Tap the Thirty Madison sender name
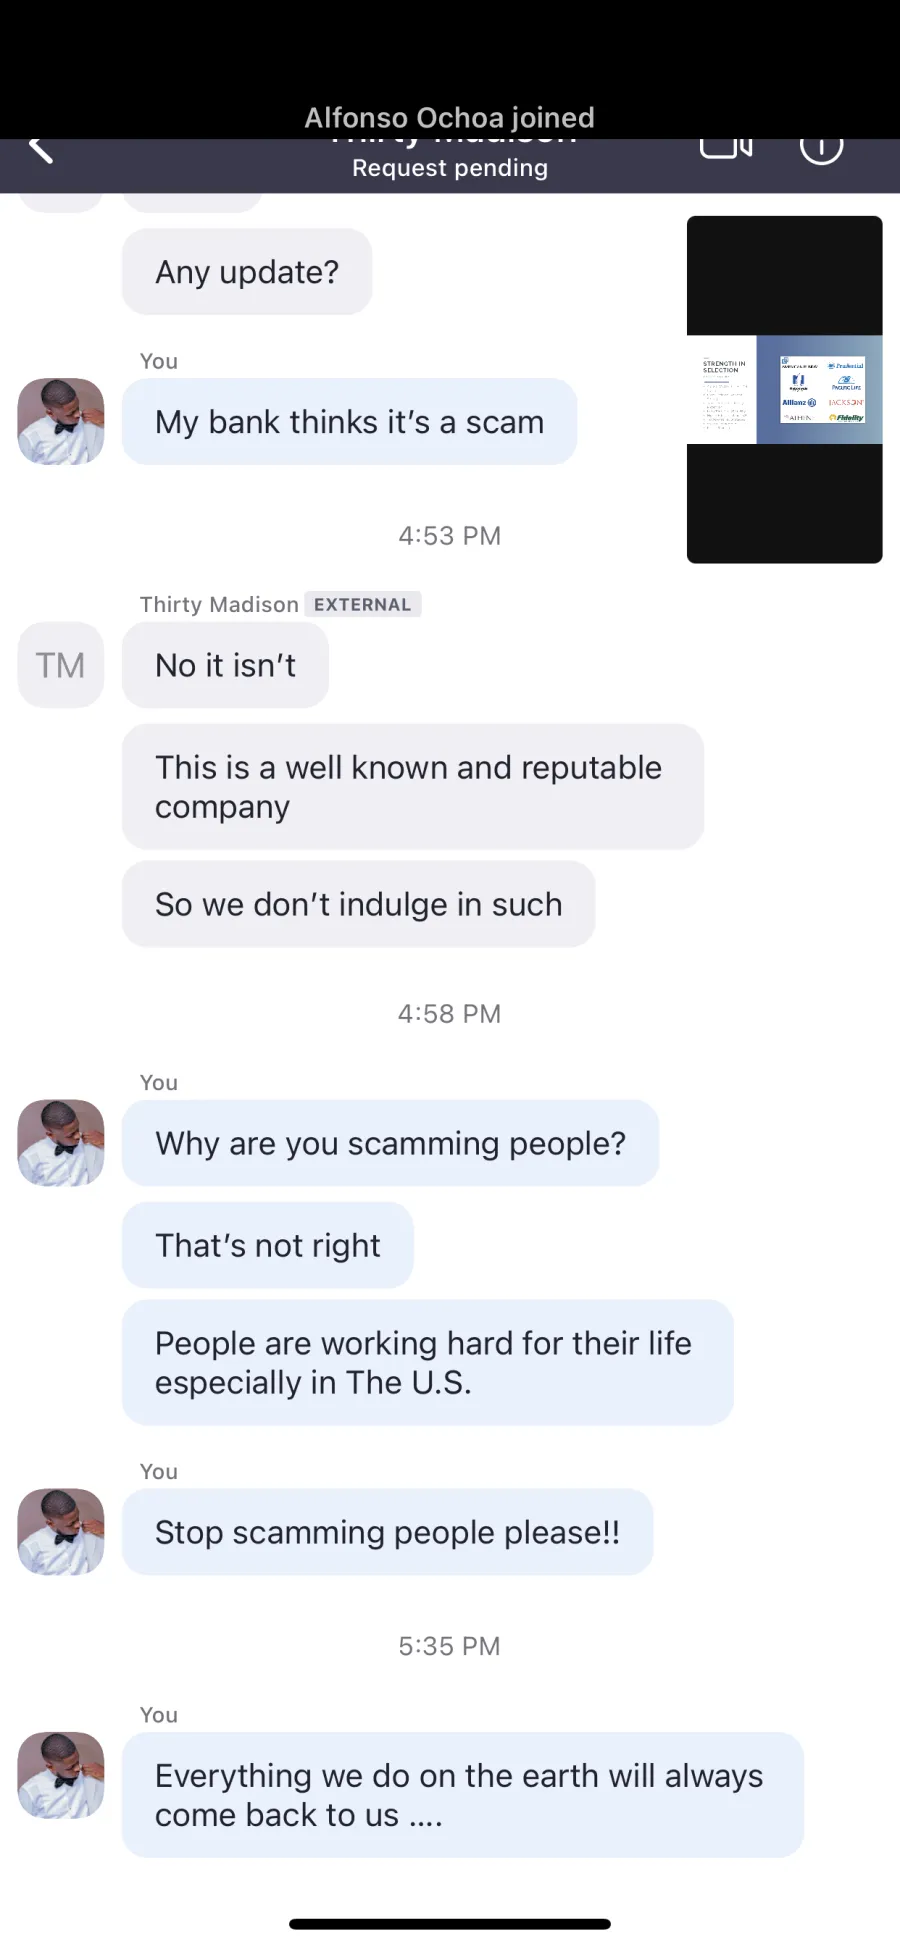This screenshot has width=900, height=1947. coord(219,604)
